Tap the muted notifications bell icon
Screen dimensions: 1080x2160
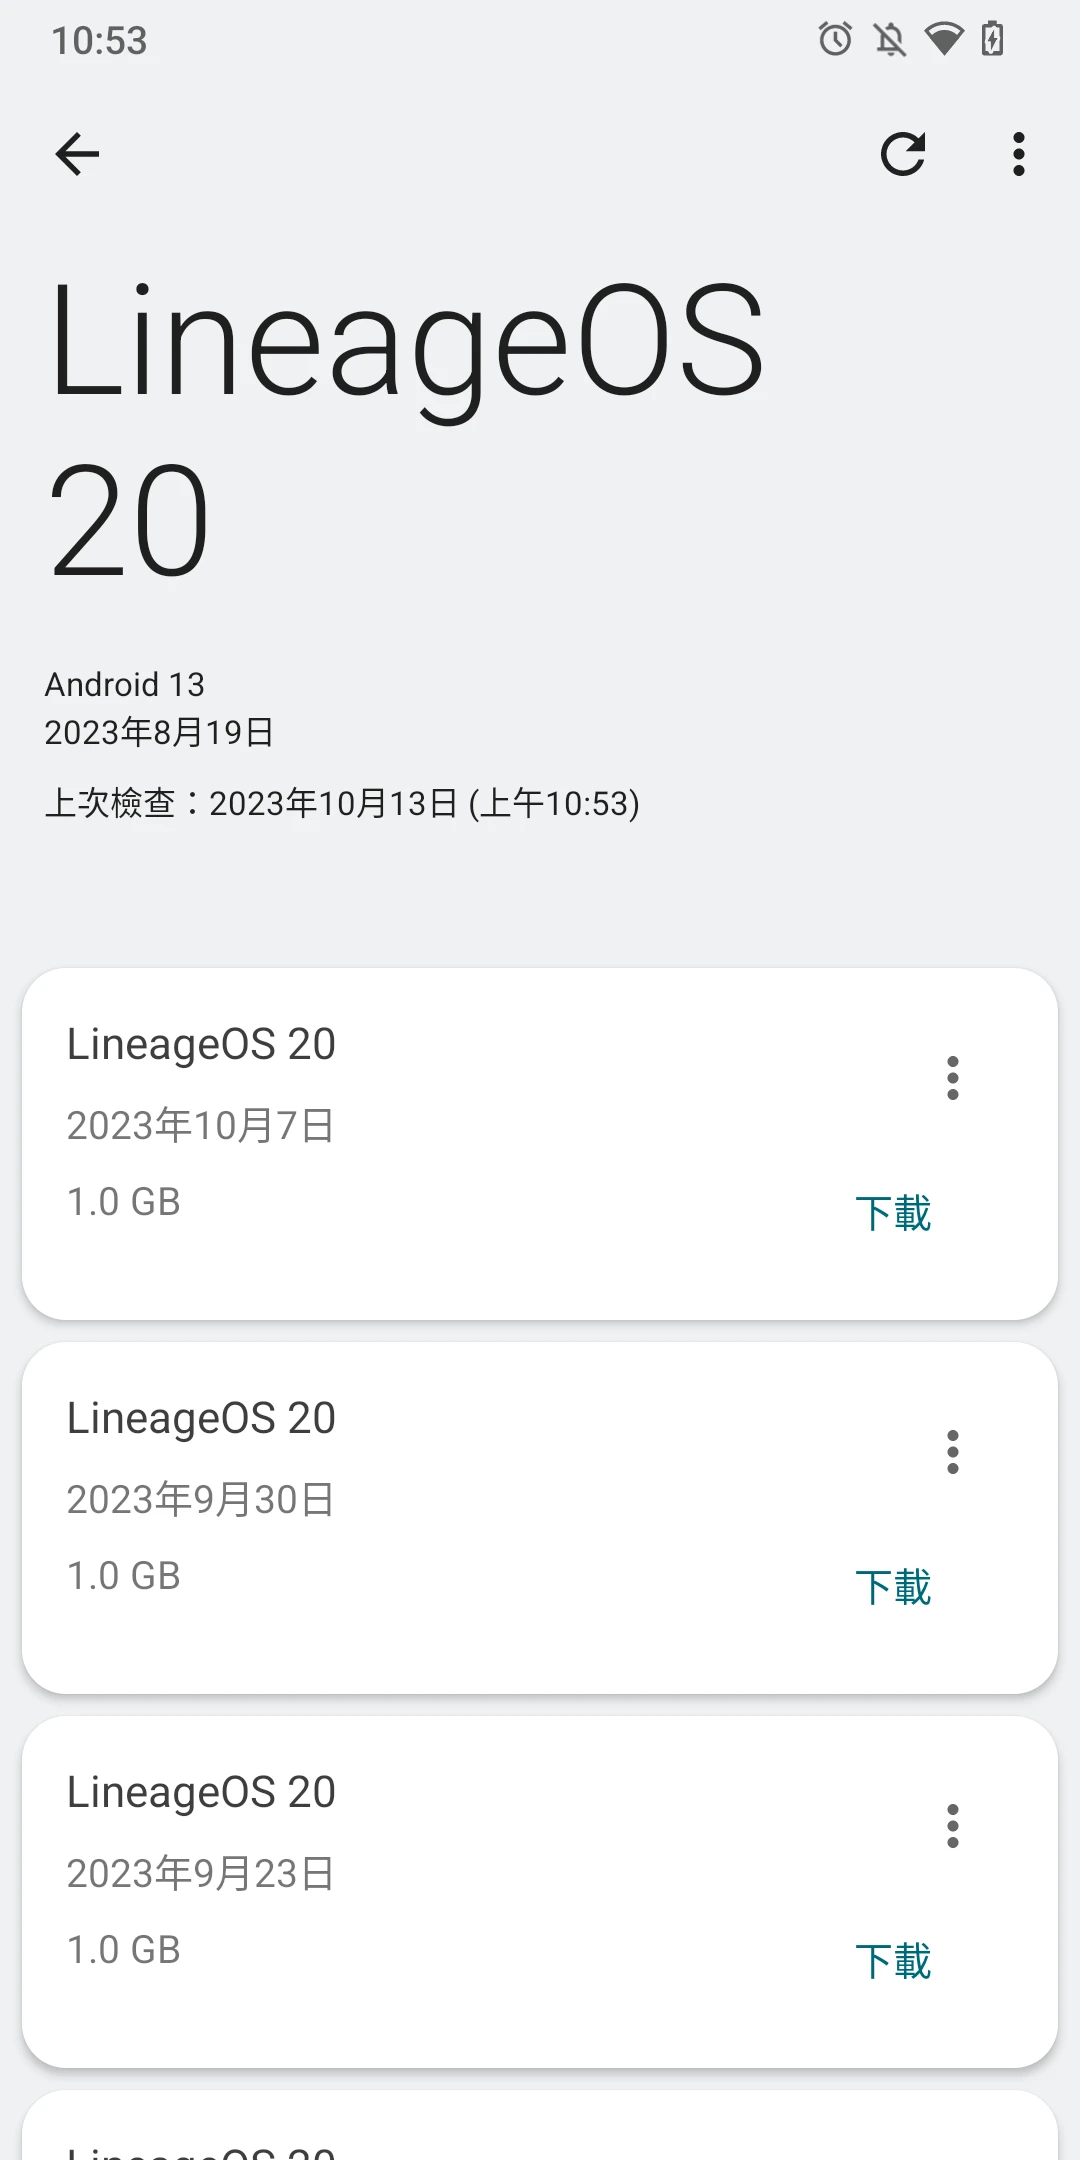tap(889, 40)
